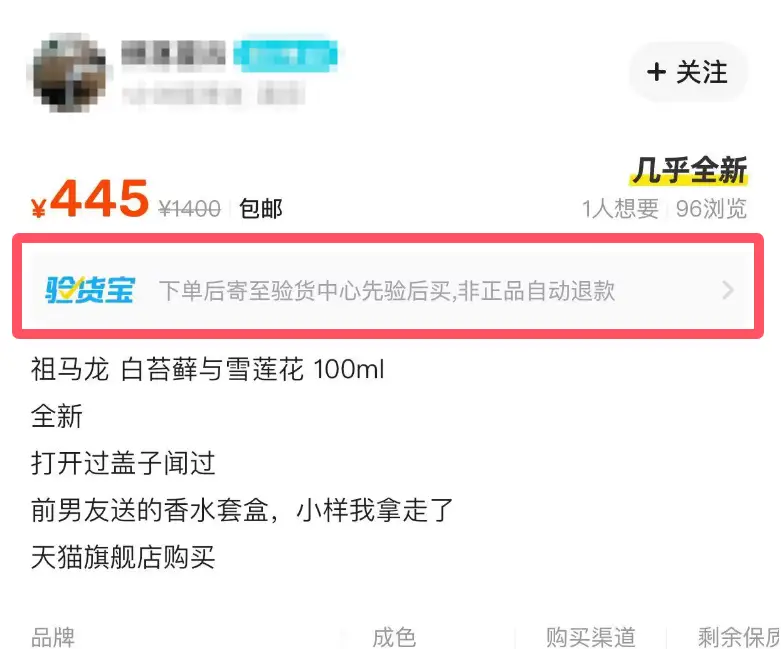Click the blurred seller username
Viewport: 781px width, 649px height.
173,53
